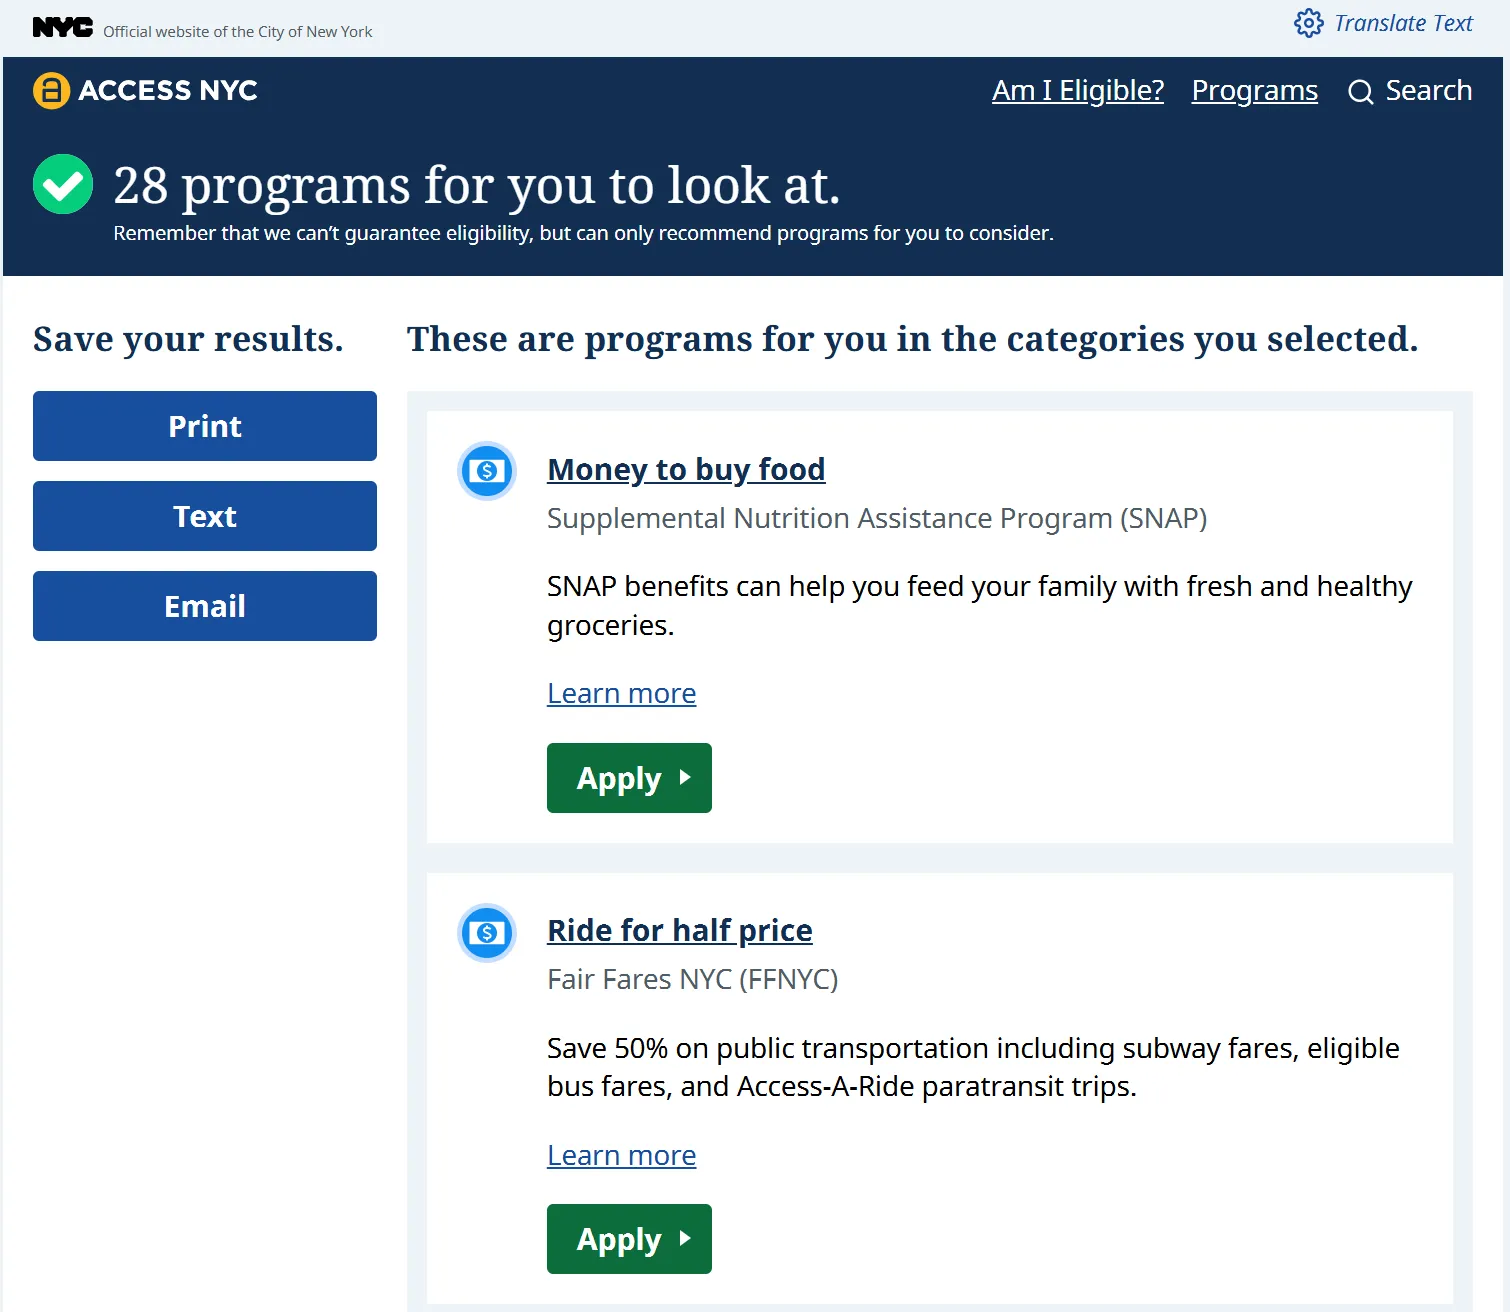Click Learn more under Fair Fares NYC
This screenshot has height=1312, width=1510.
pos(621,1155)
